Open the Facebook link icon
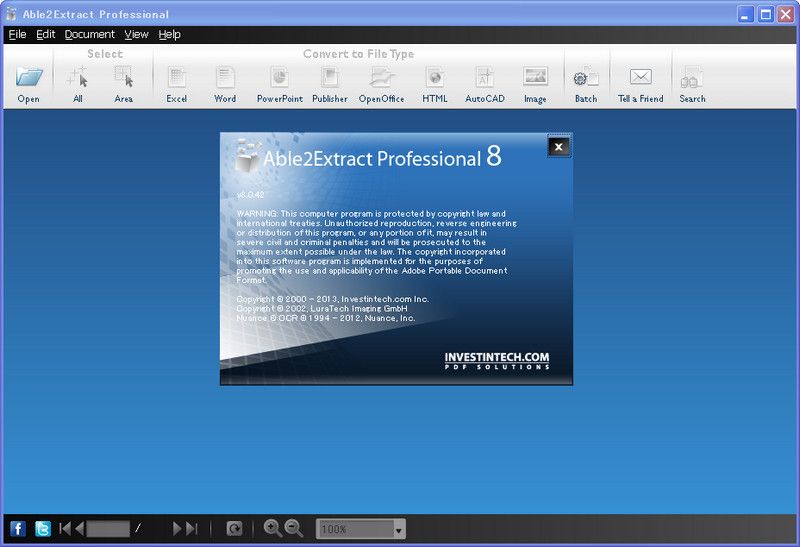 (x=18, y=529)
